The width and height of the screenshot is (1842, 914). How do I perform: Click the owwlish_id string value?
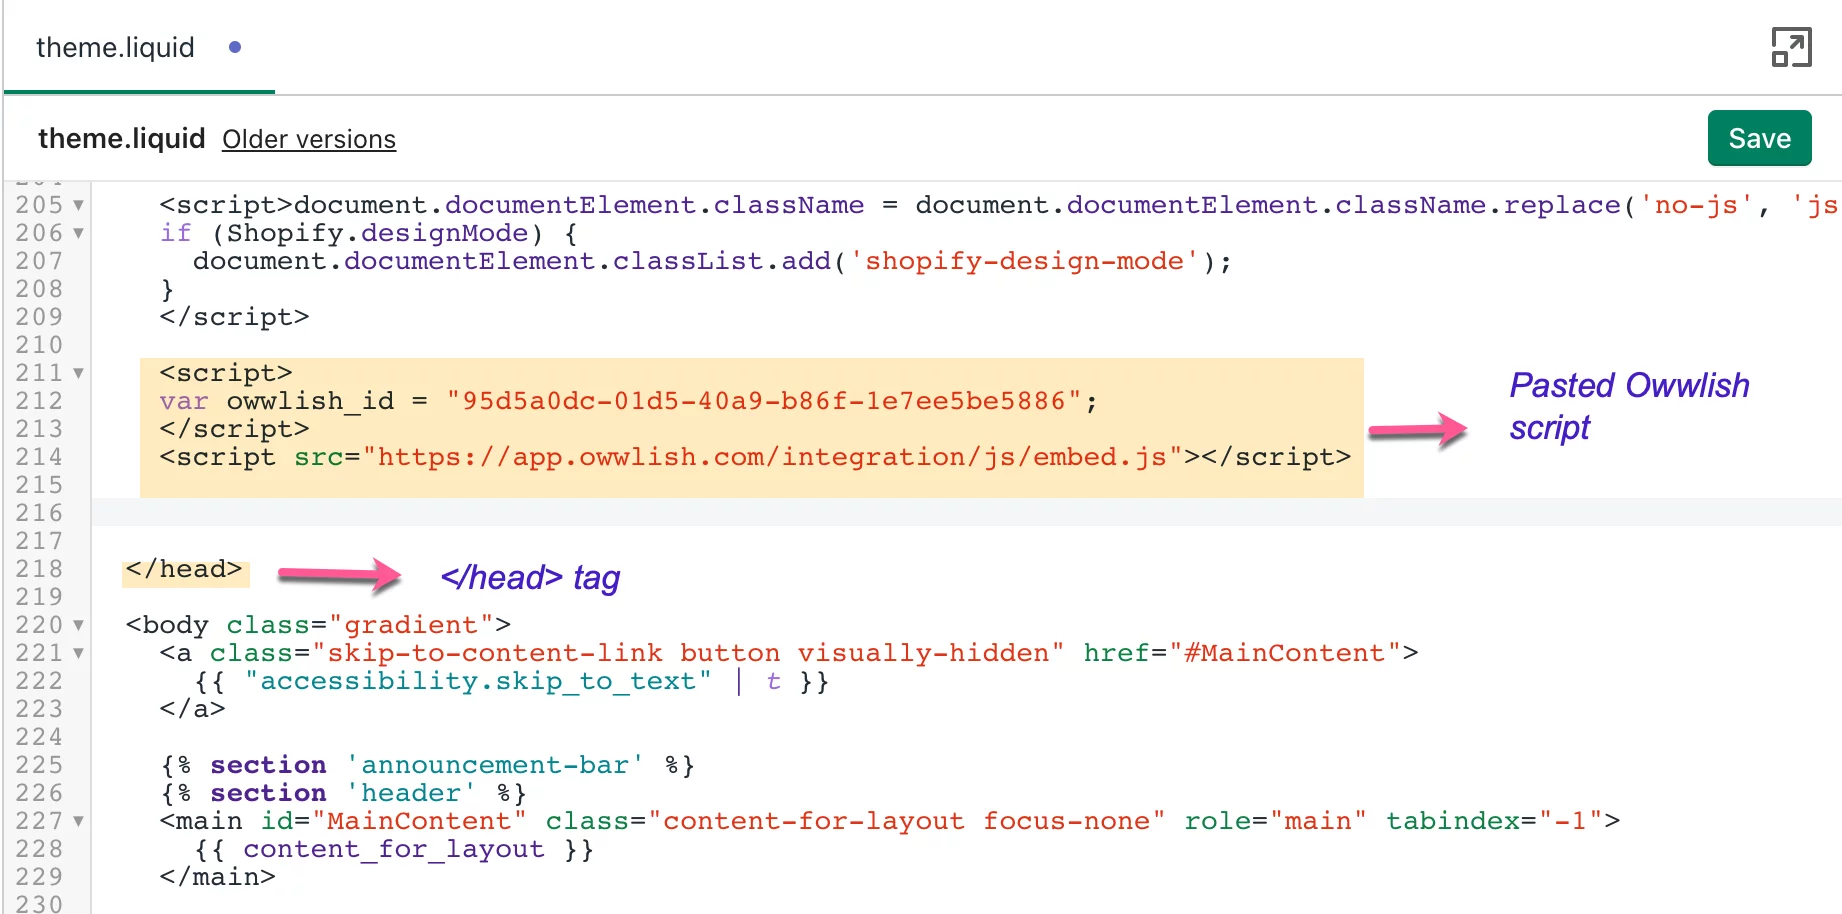tap(764, 401)
